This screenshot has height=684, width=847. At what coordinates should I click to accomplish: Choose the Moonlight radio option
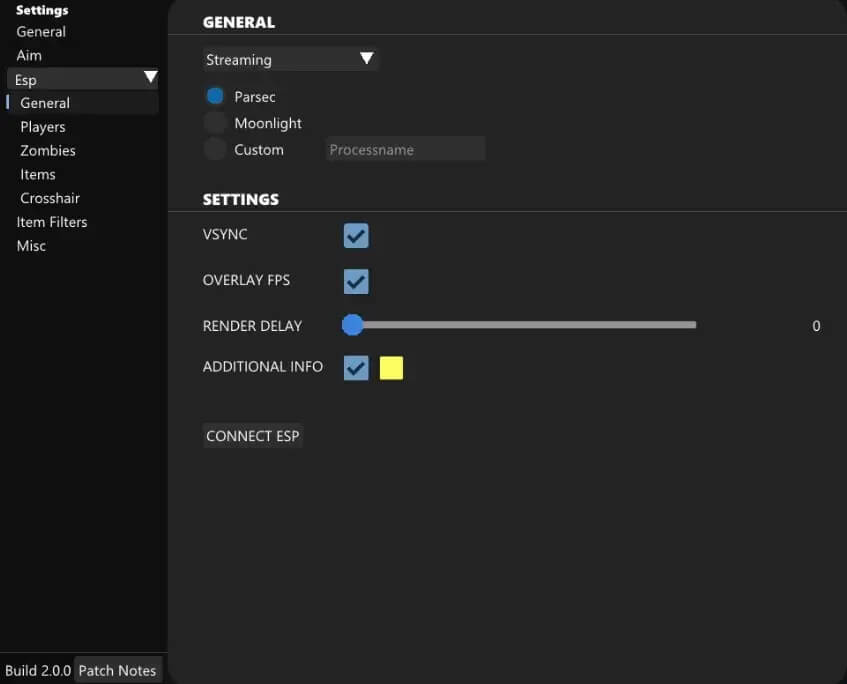[215, 123]
